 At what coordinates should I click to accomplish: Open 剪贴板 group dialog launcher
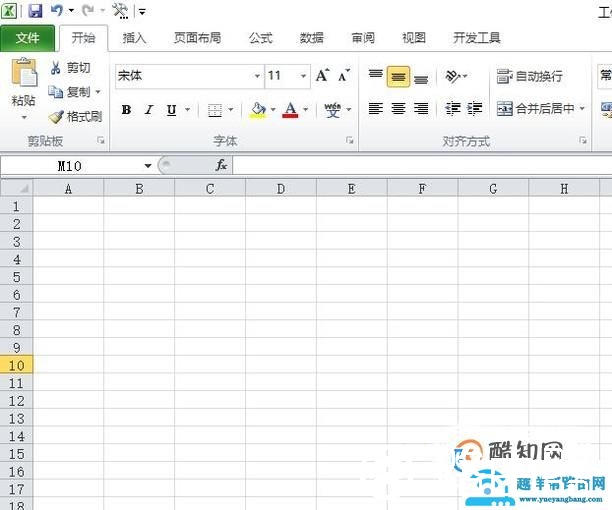[101, 140]
